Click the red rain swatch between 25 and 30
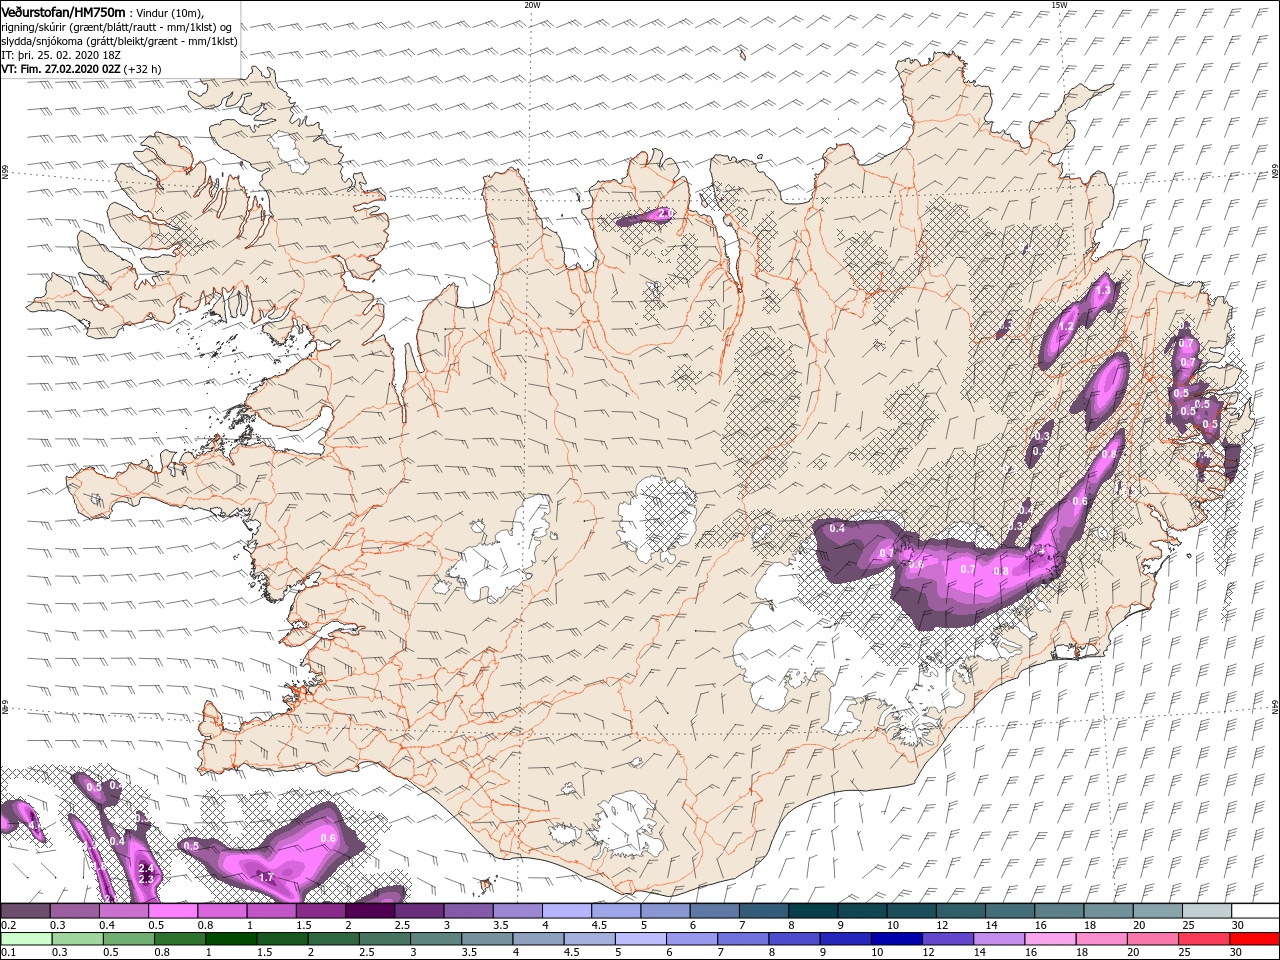This screenshot has width=1280, height=960. (x=1203, y=939)
